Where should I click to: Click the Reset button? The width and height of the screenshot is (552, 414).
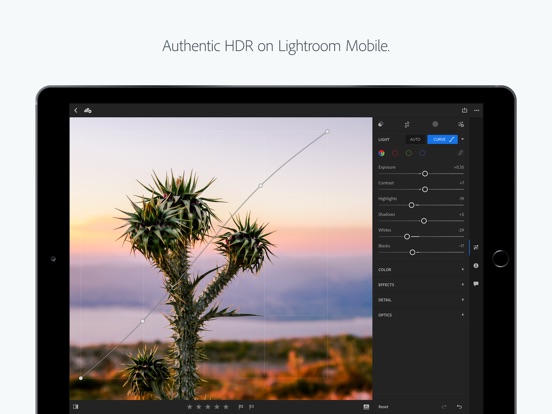[x=383, y=407]
